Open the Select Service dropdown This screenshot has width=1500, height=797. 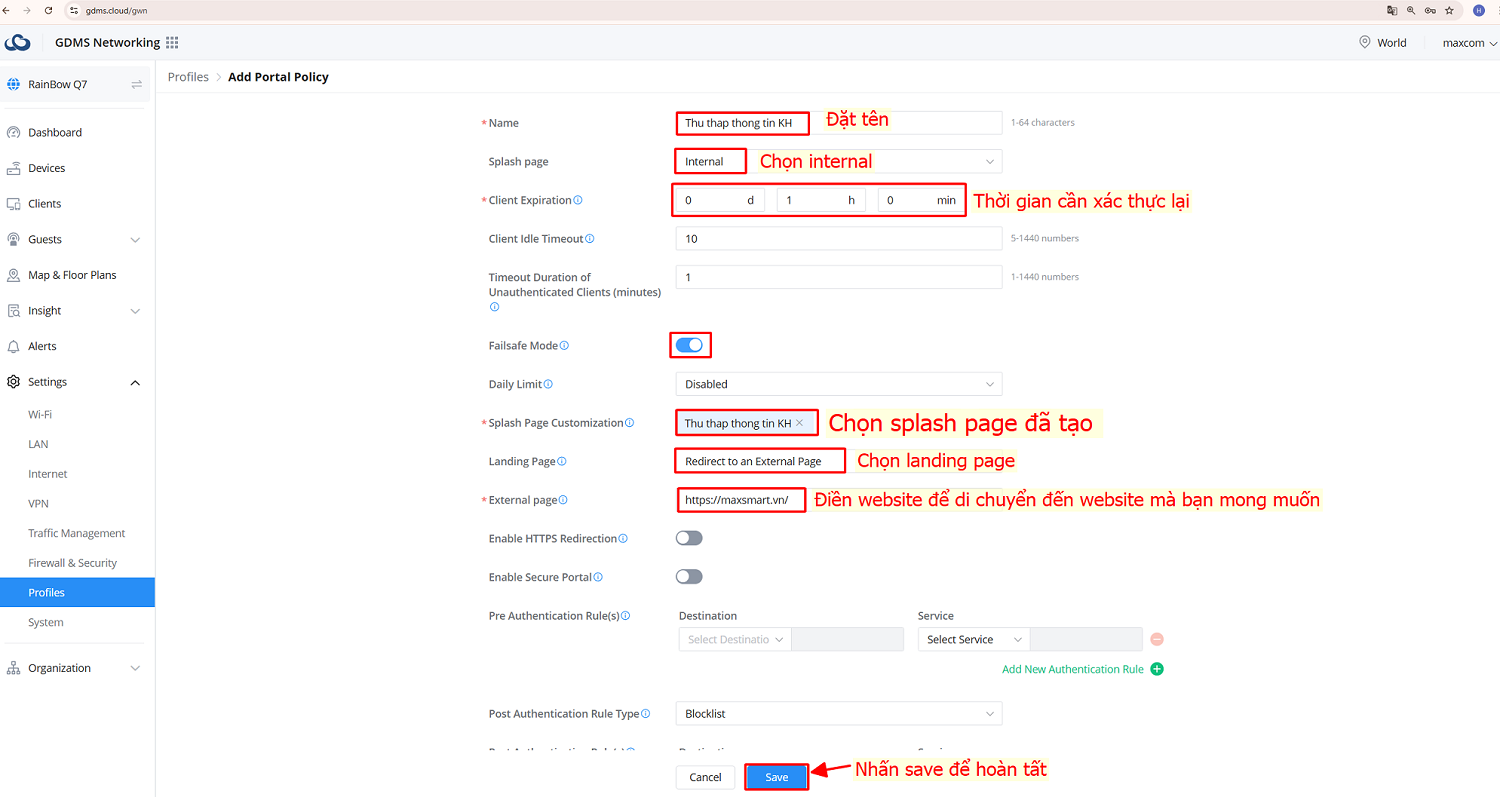[x=971, y=638]
